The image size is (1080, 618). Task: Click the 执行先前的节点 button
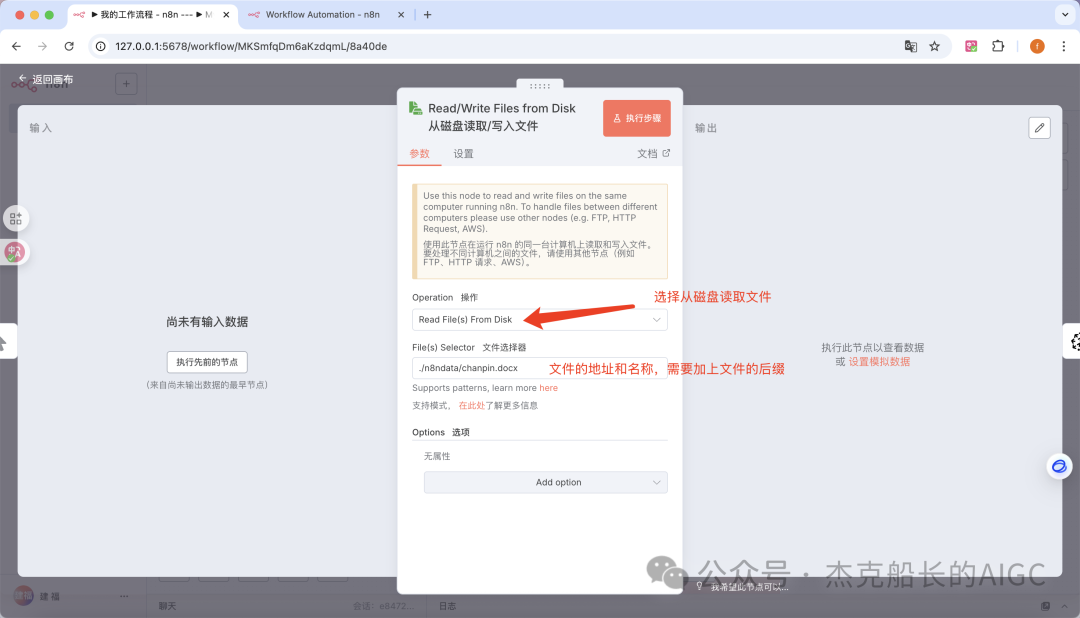207,362
